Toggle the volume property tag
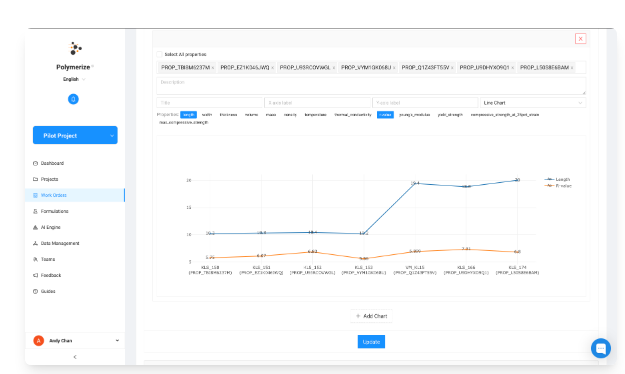Screen dimensions: 625x374 [252, 115]
